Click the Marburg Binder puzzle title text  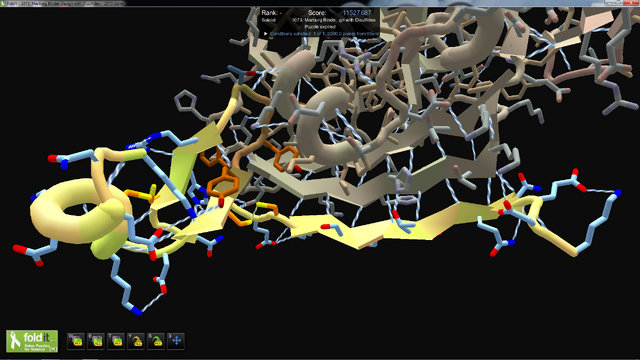[334, 20]
